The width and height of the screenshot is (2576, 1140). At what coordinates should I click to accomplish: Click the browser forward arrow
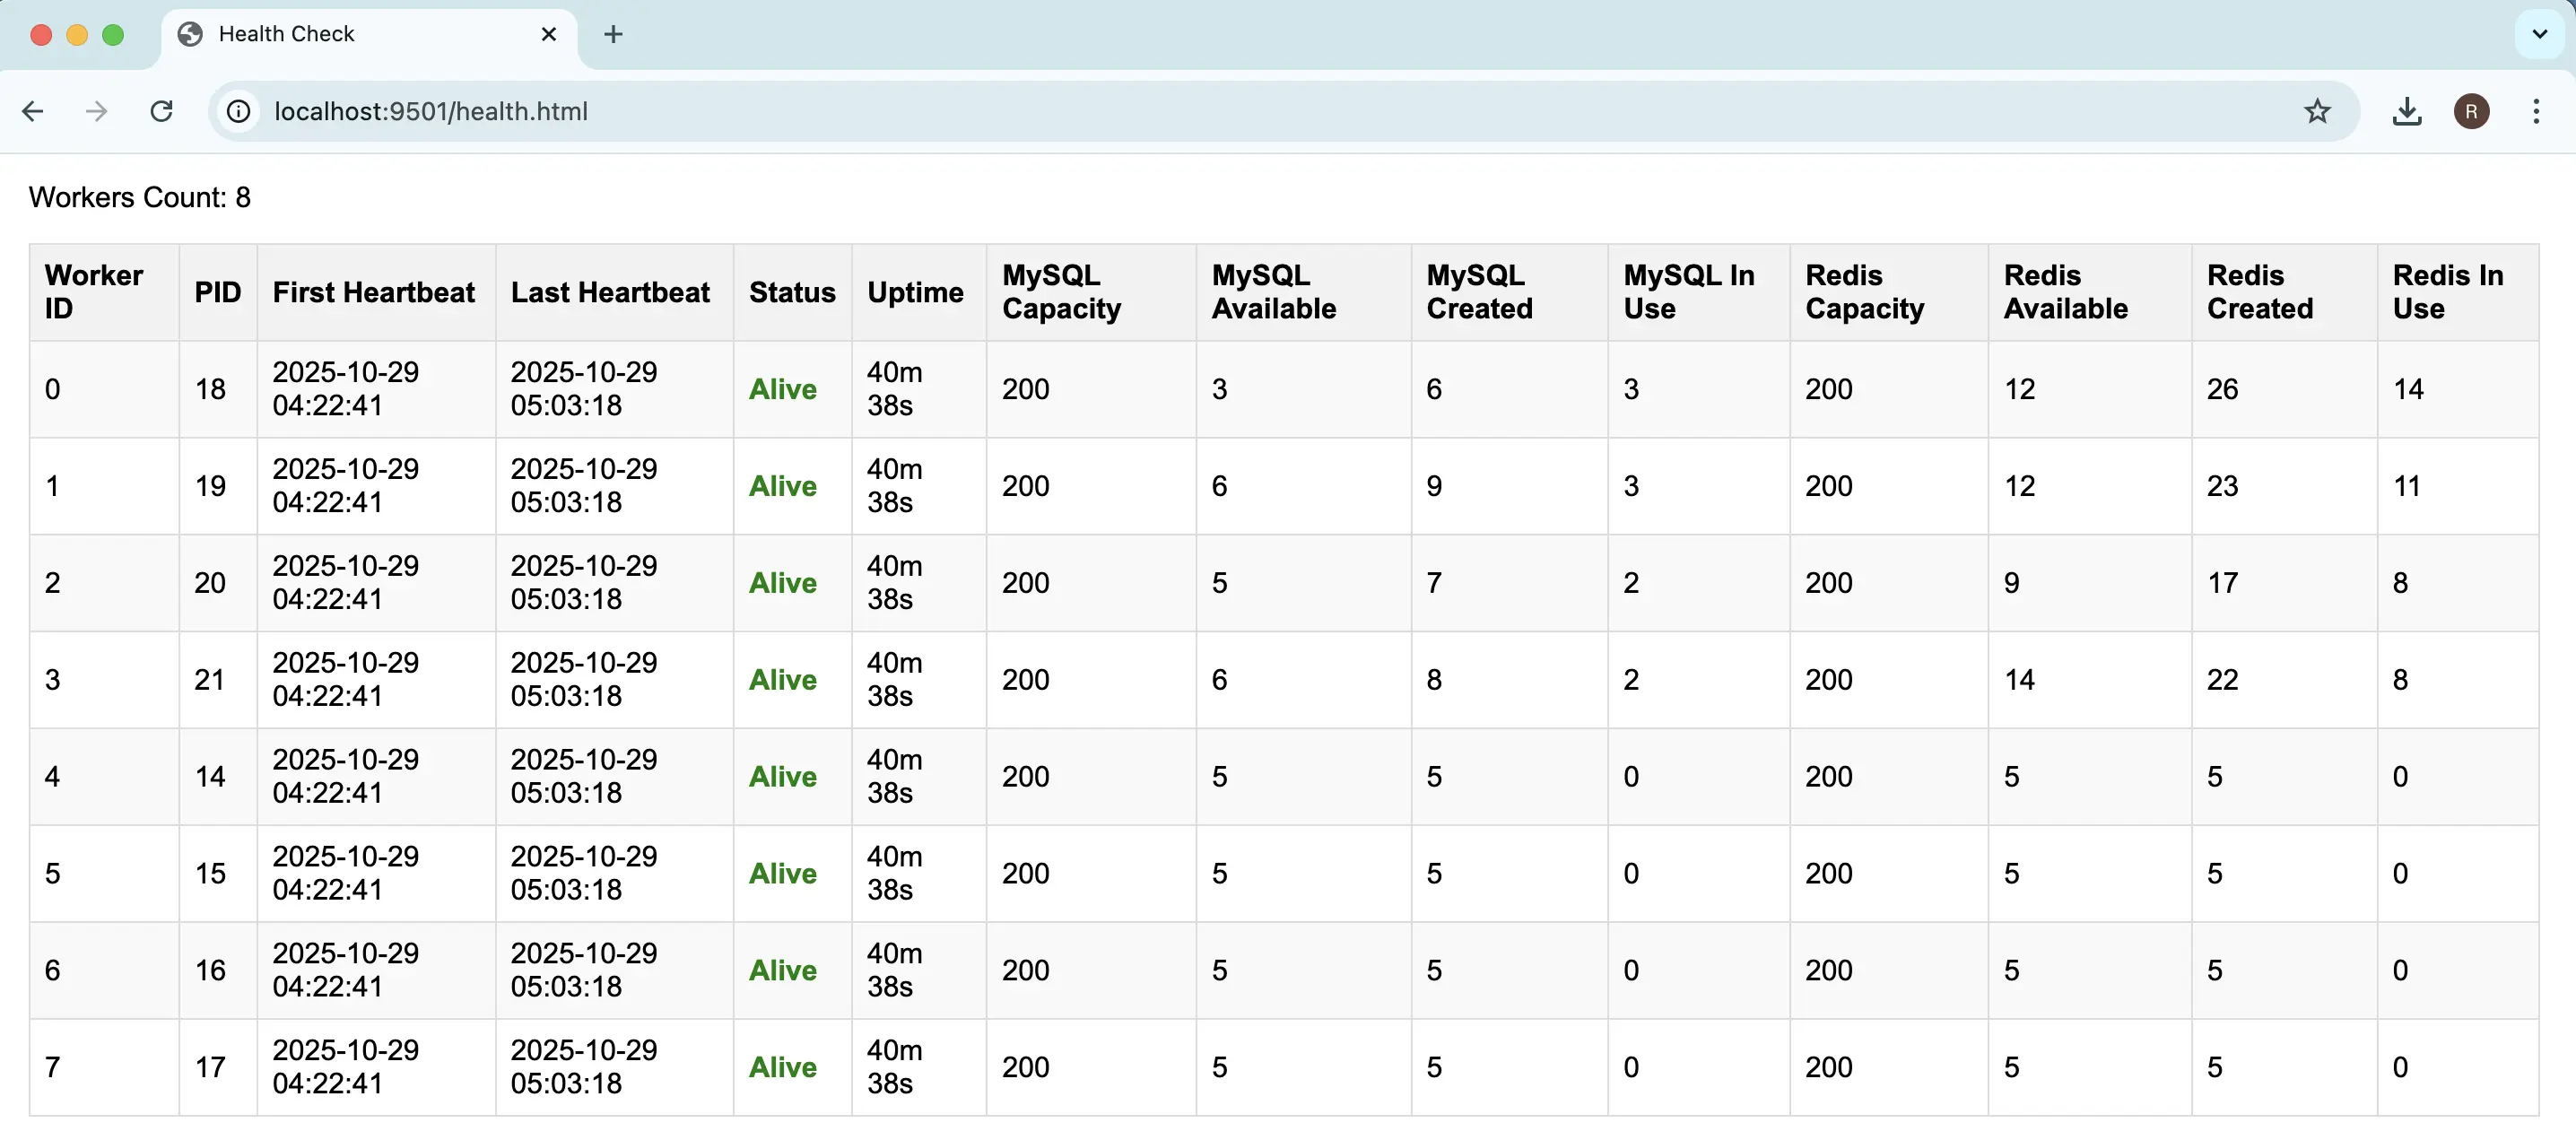pyautogui.click(x=97, y=111)
